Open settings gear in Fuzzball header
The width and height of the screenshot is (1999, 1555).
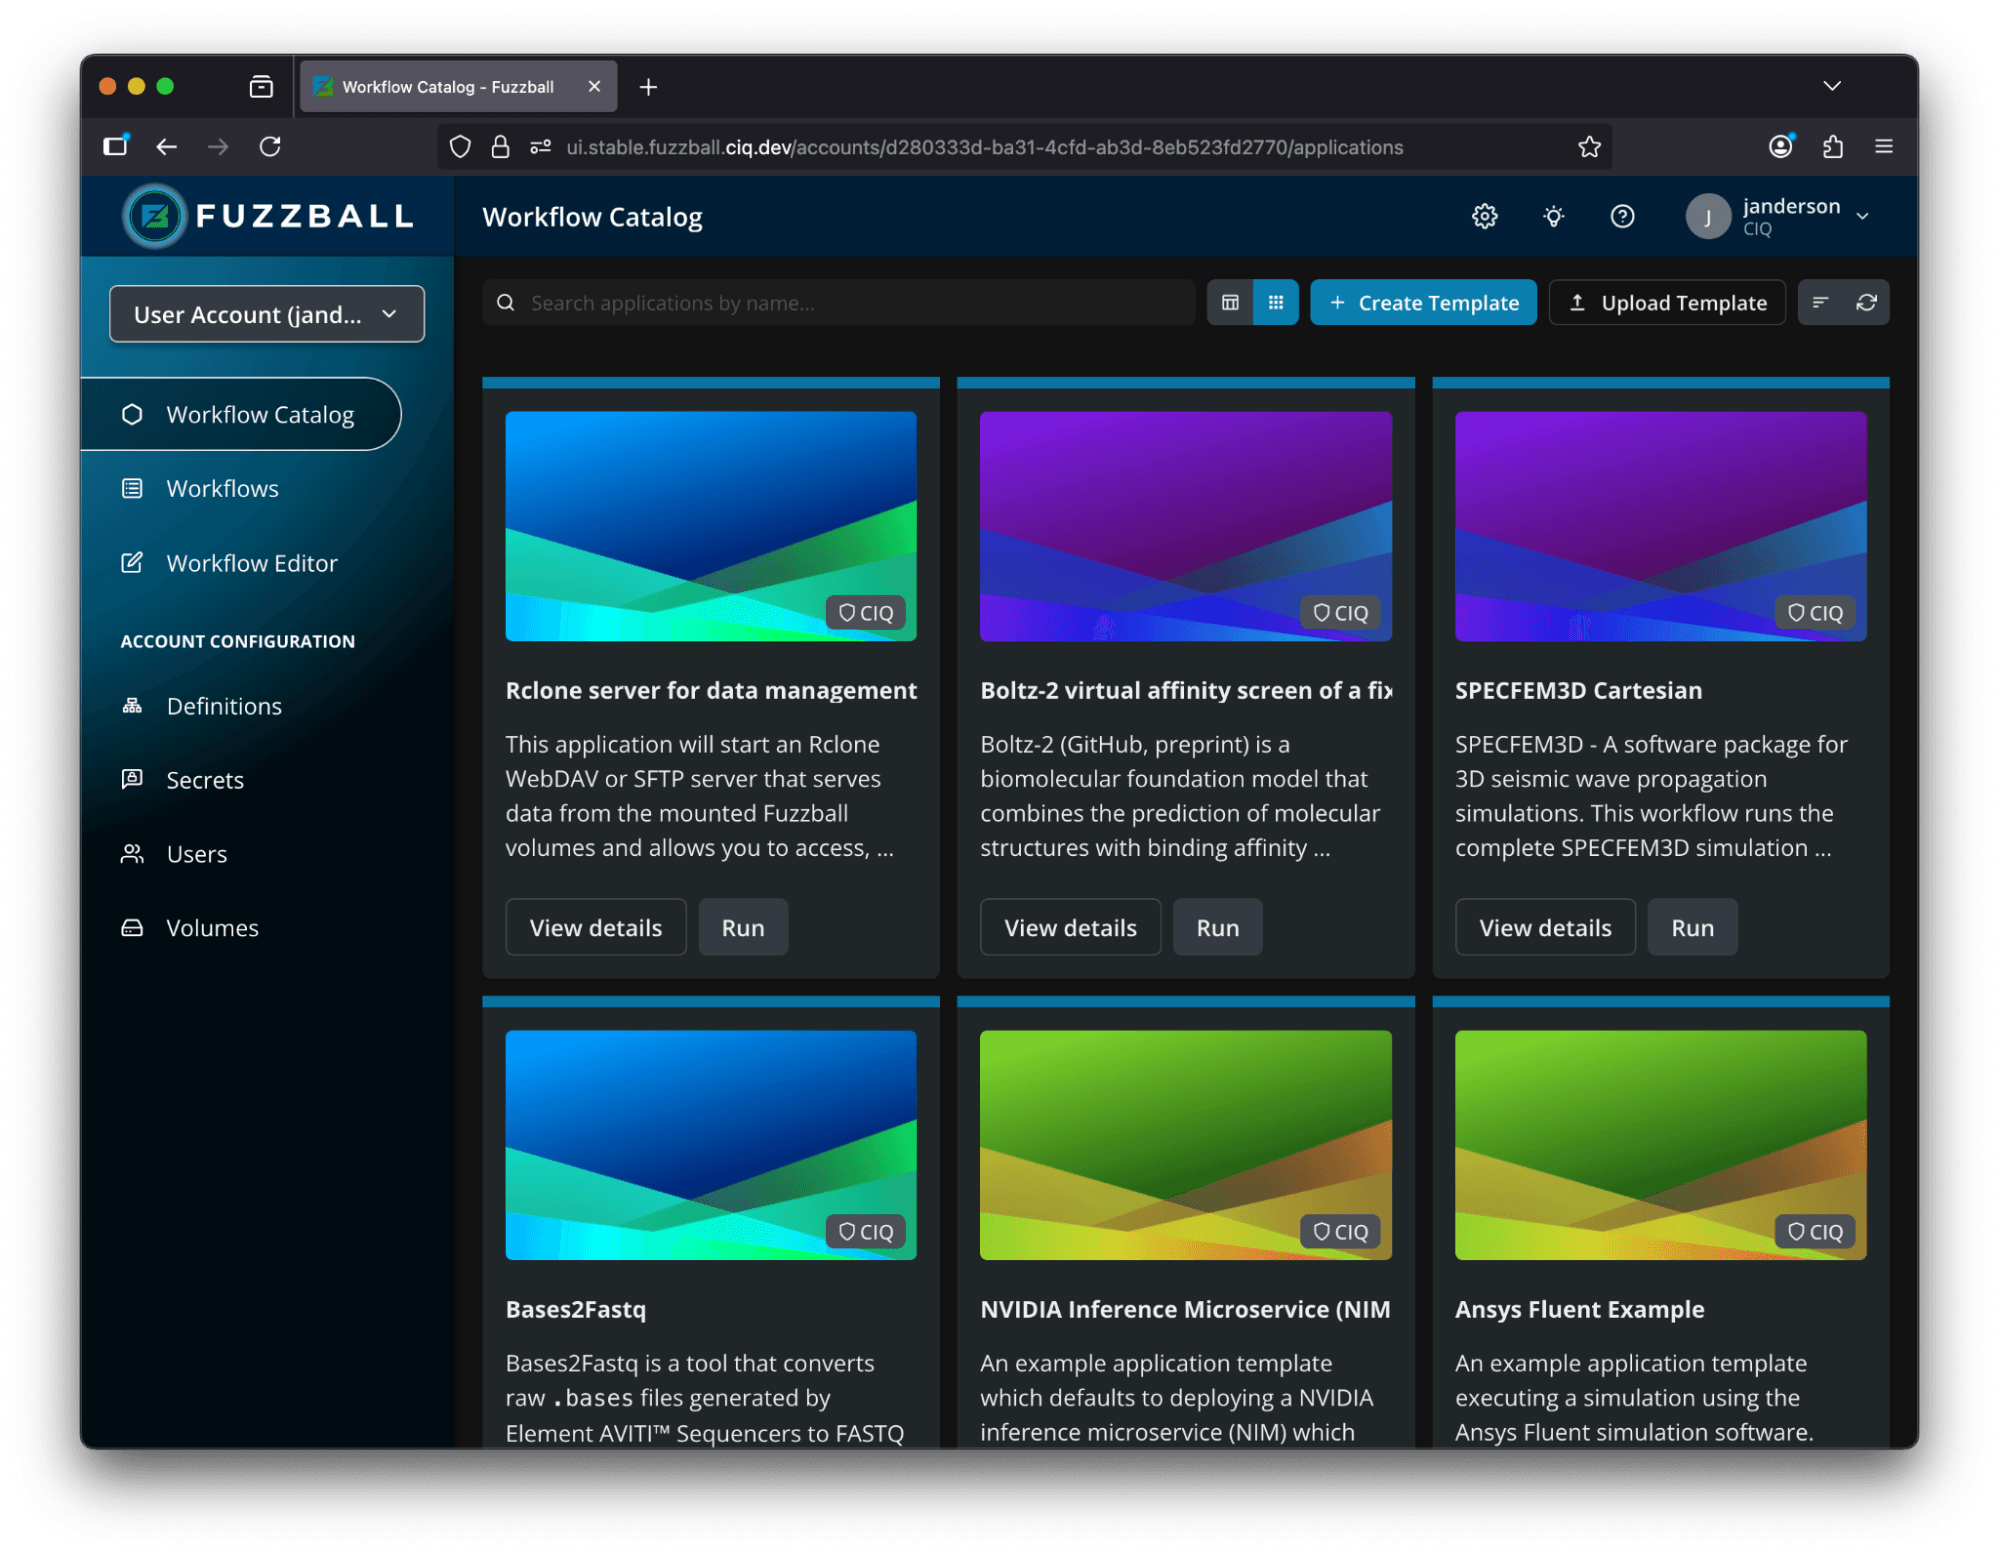[1484, 216]
